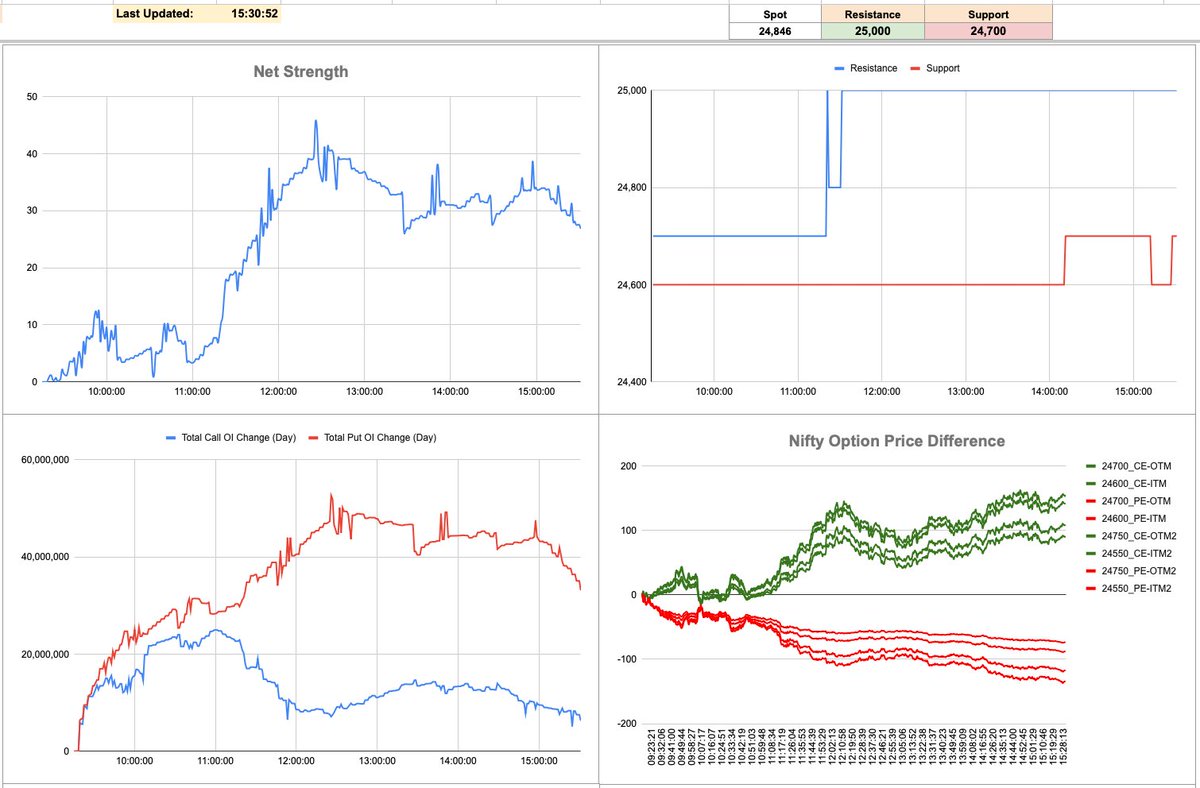The image size is (1200, 788).
Task: Click the 30 label on Net Strength axis
Action: pos(31,211)
